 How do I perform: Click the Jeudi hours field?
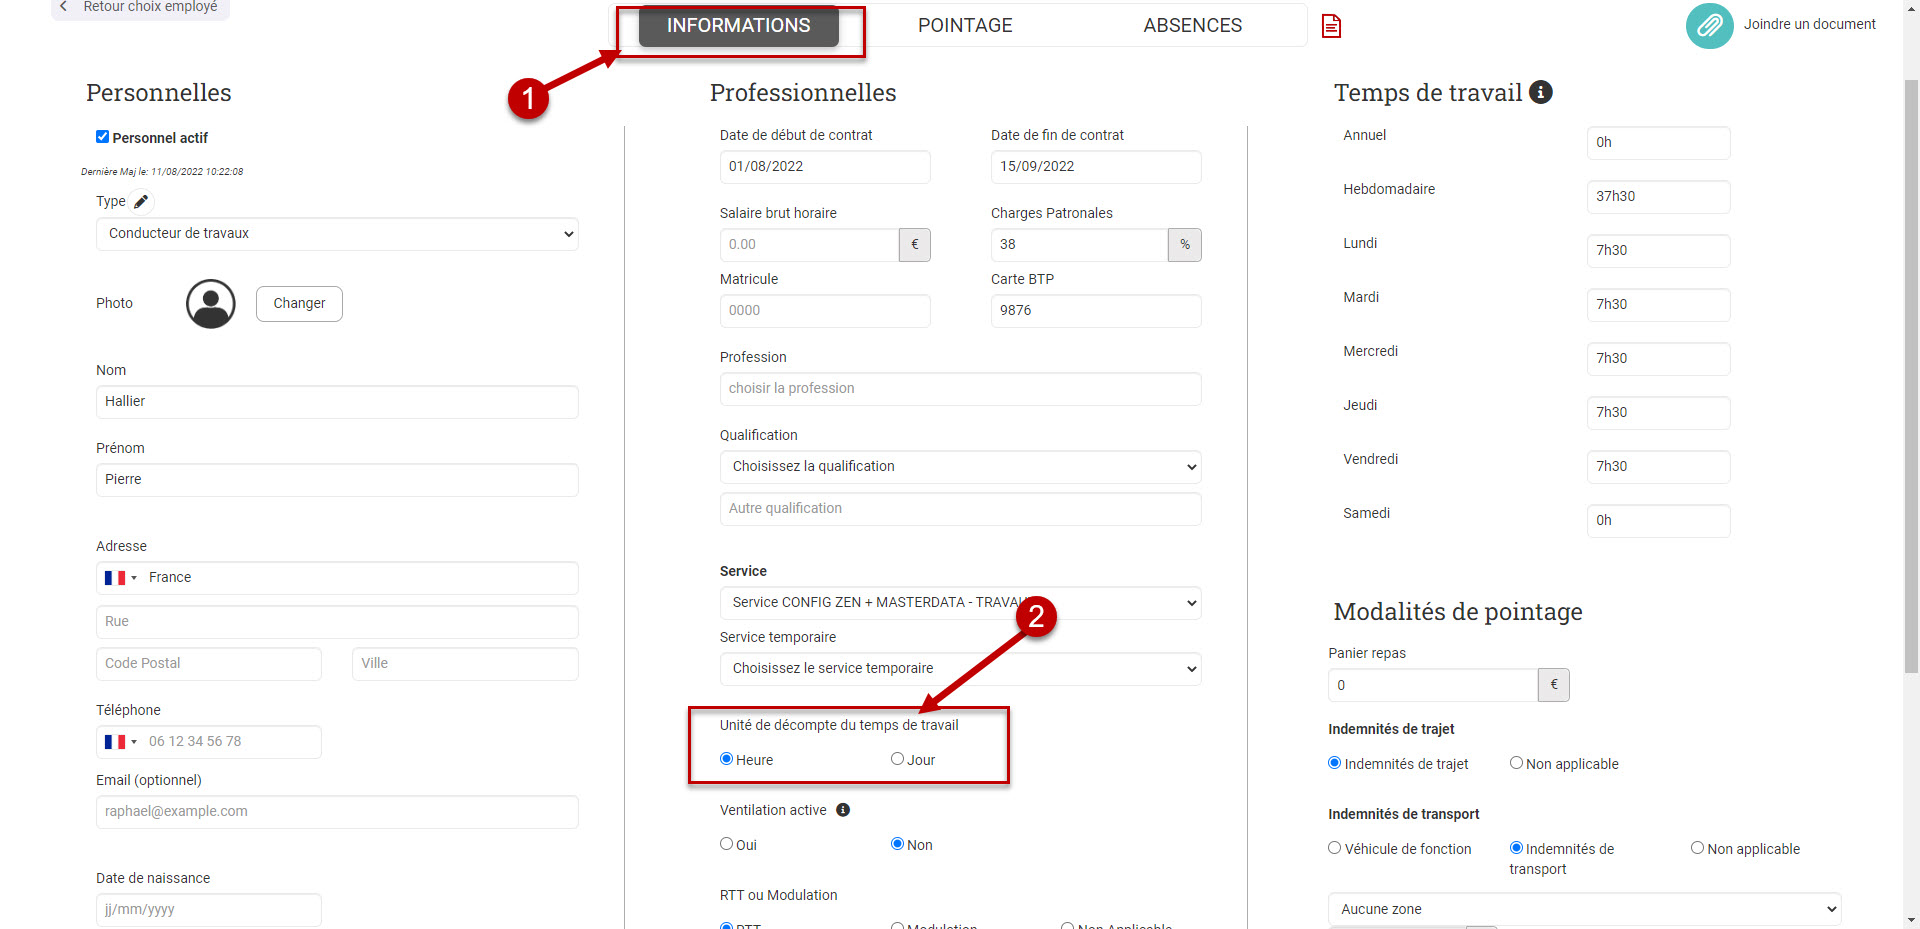pyautogui.click(x=1658, y=413)
